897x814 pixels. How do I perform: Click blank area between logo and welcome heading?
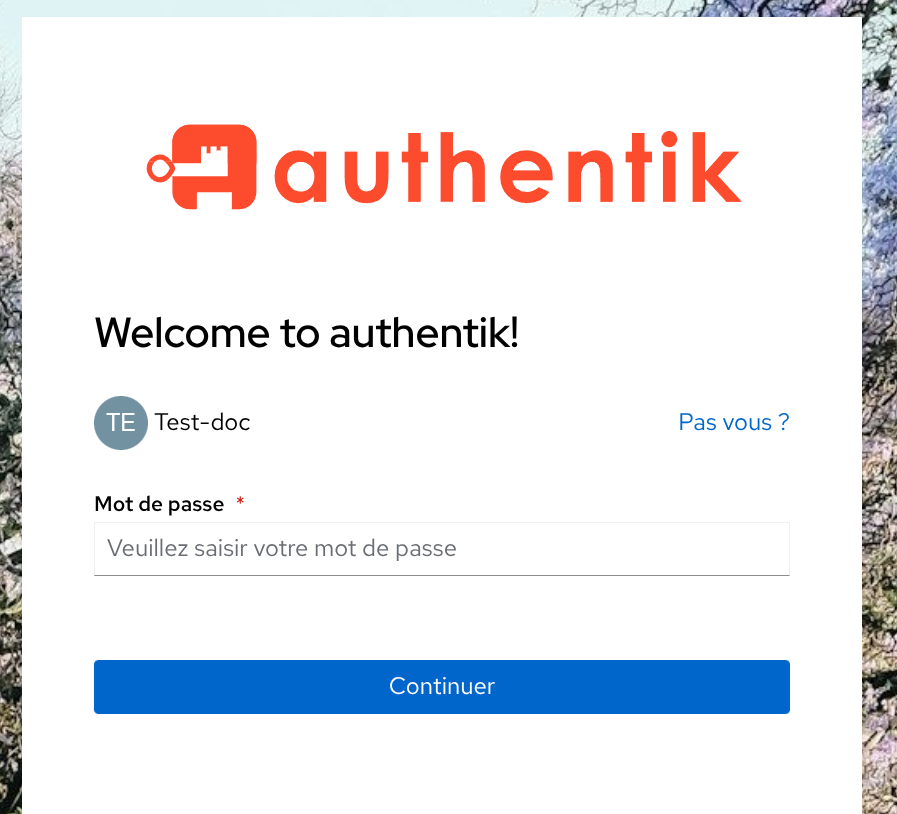pyautogui.click(x=441, y=260)
